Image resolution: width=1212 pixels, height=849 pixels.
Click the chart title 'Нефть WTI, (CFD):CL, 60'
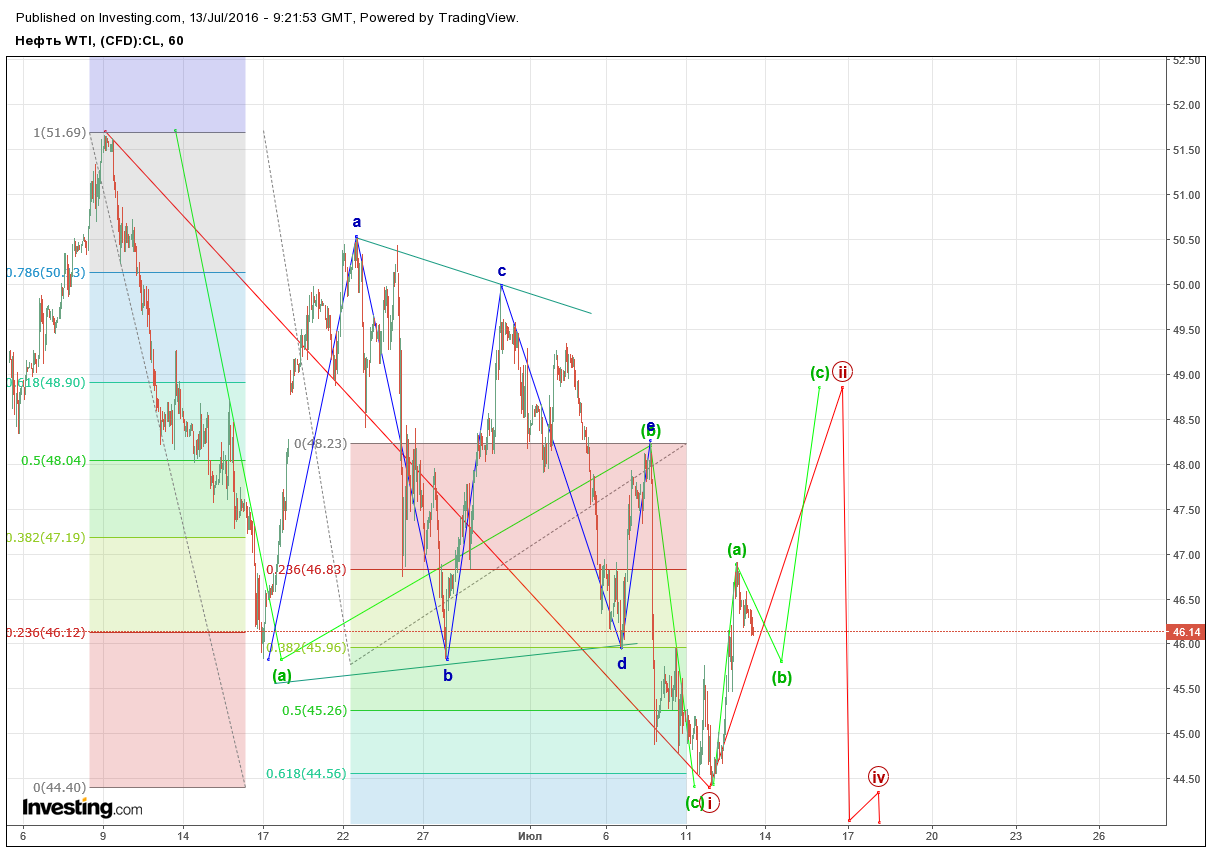tap(99, 40)
